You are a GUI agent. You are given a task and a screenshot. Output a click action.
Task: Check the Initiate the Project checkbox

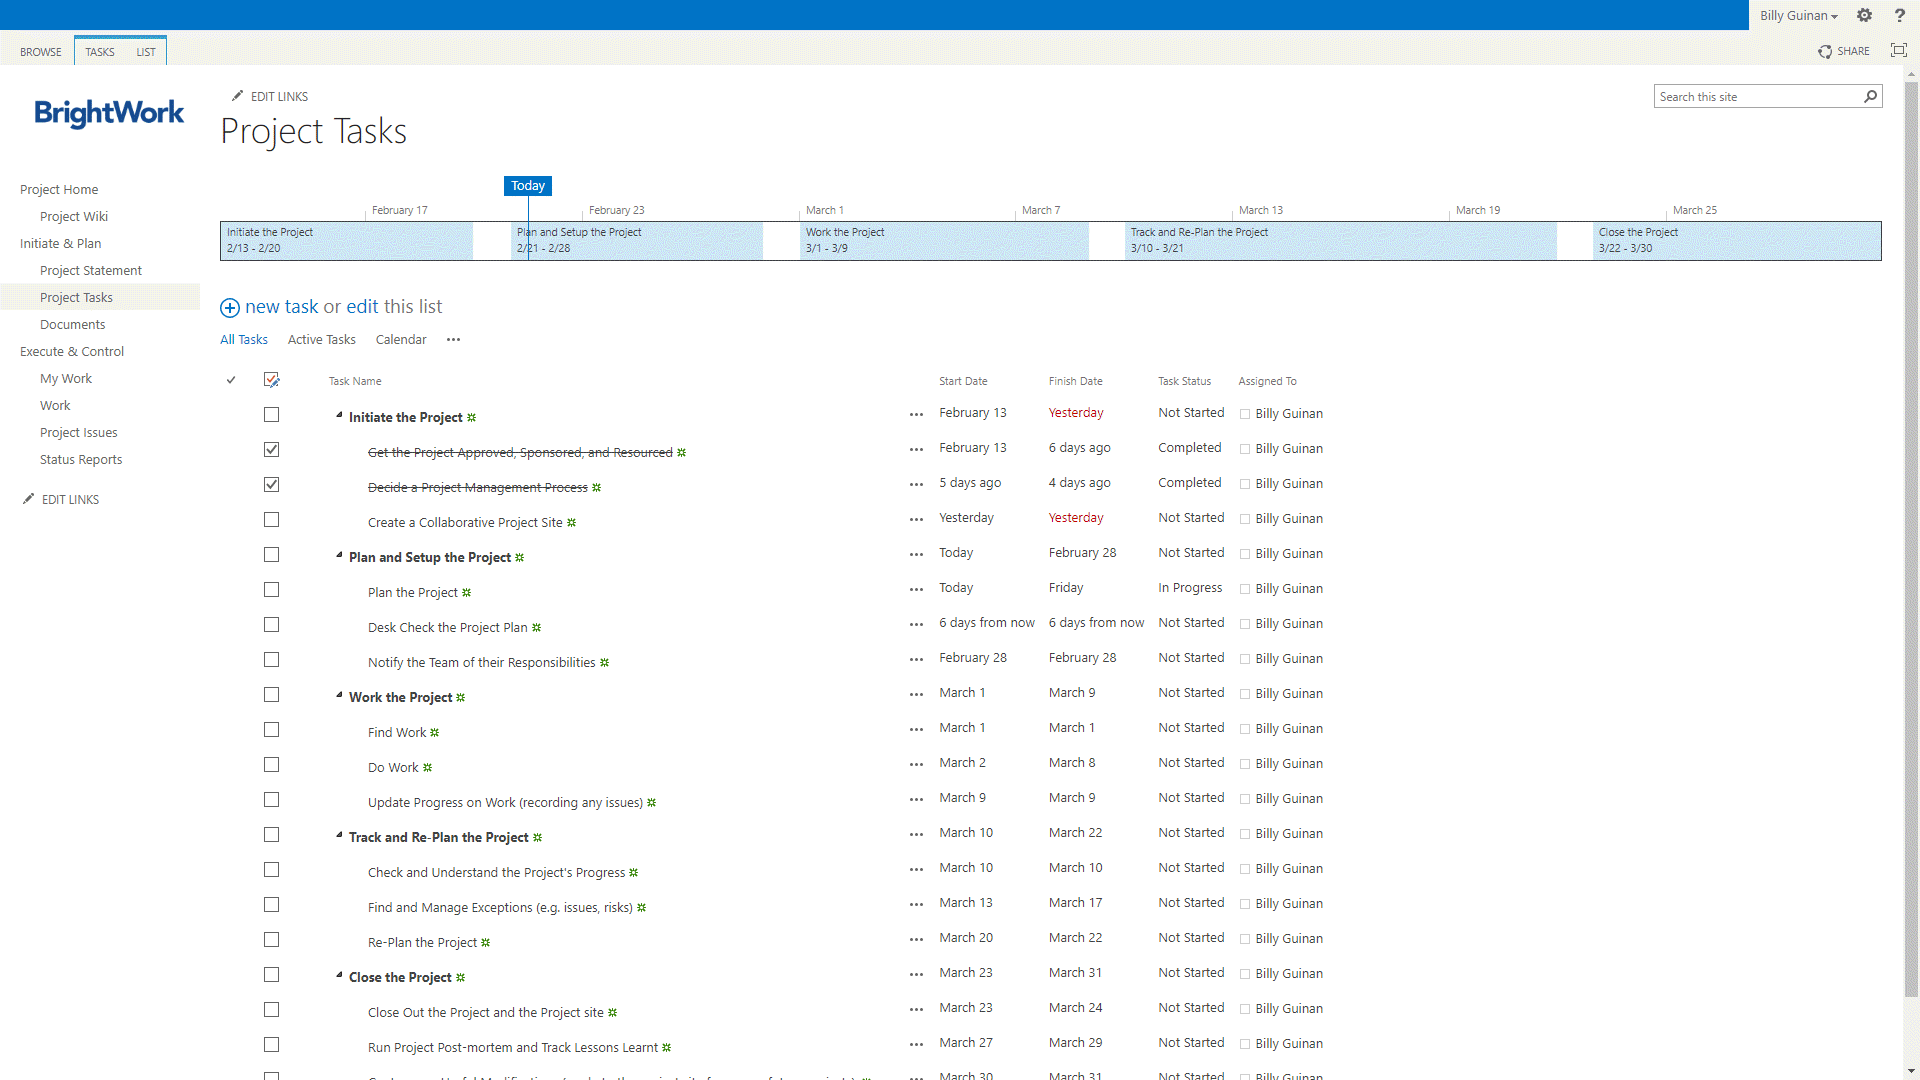point(271,414)
